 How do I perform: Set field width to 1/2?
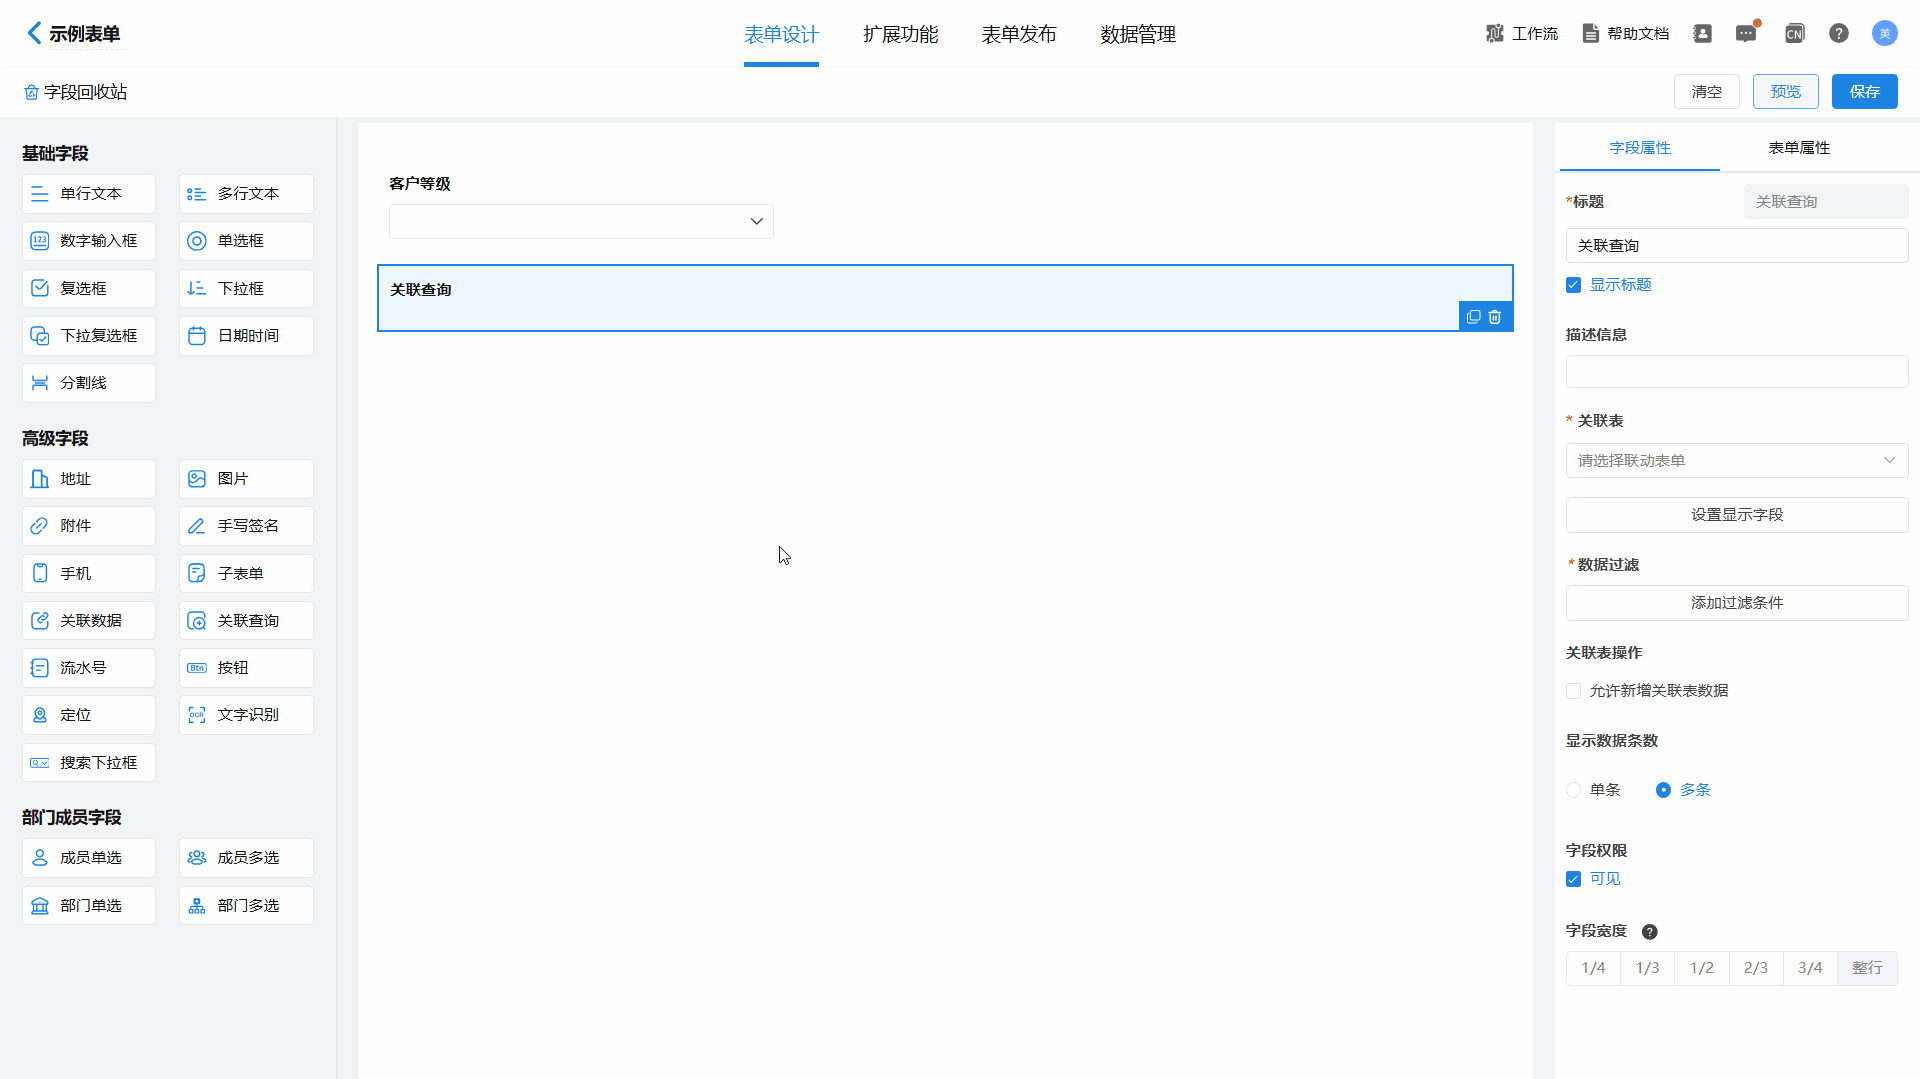(1701, 968)
